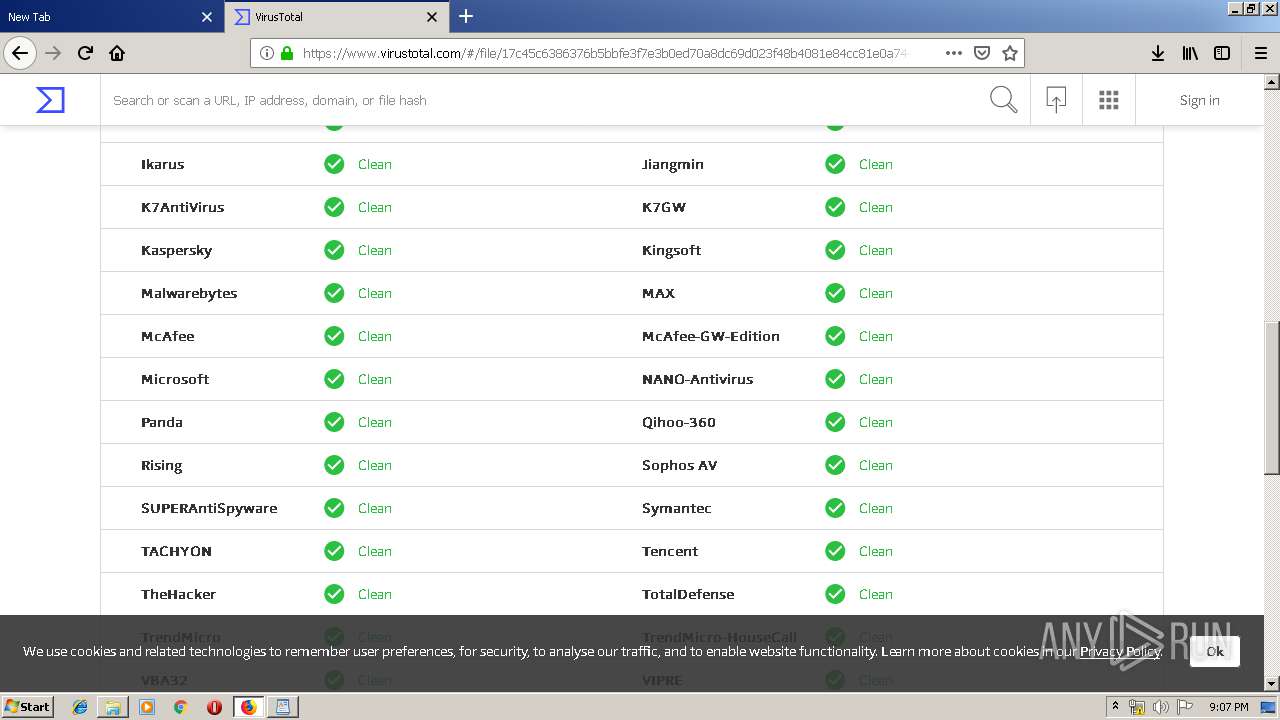The height and width of the screenshot is (720, 1280).
Task: Dismiss cookie banner with Ok button
Action: pos(1215,651)
